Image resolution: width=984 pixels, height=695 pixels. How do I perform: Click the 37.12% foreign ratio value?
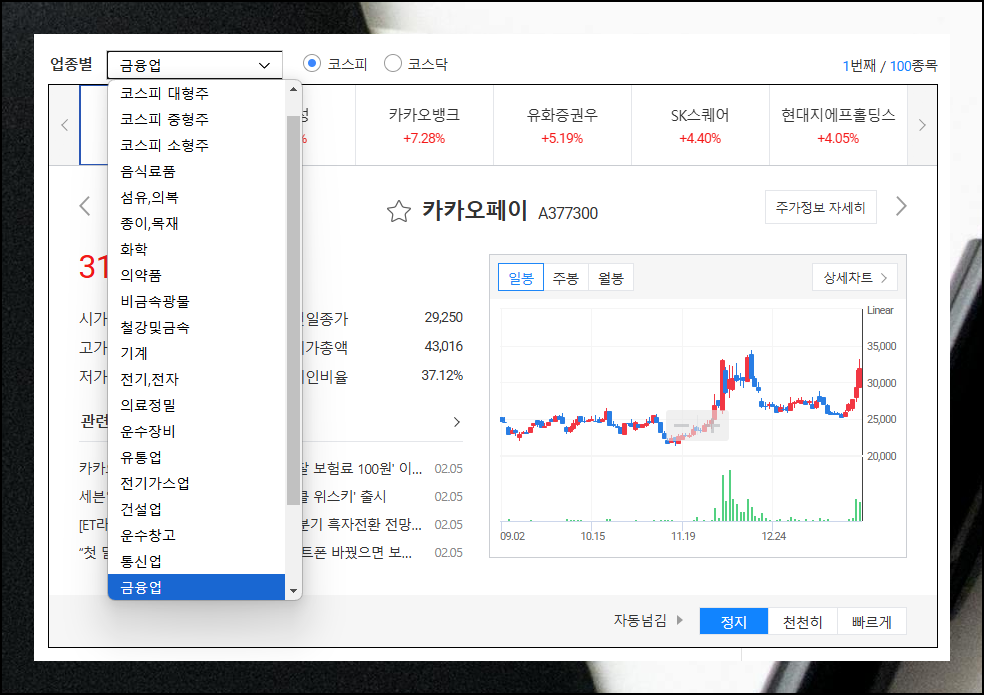pyautogui.click(x=442, y=375)
